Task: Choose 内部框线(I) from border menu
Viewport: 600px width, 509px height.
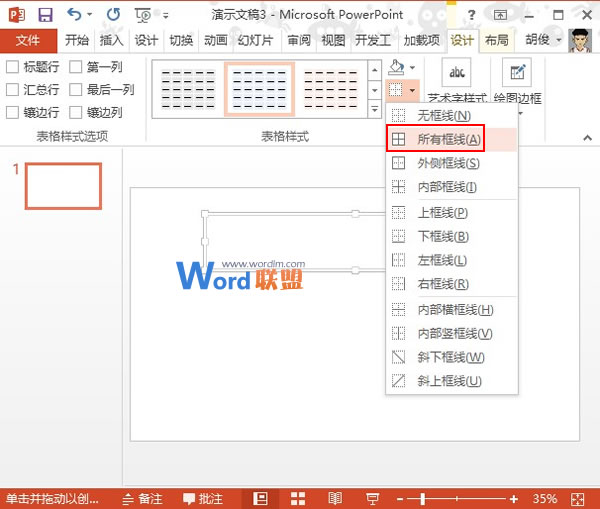Action: [452, 187]
